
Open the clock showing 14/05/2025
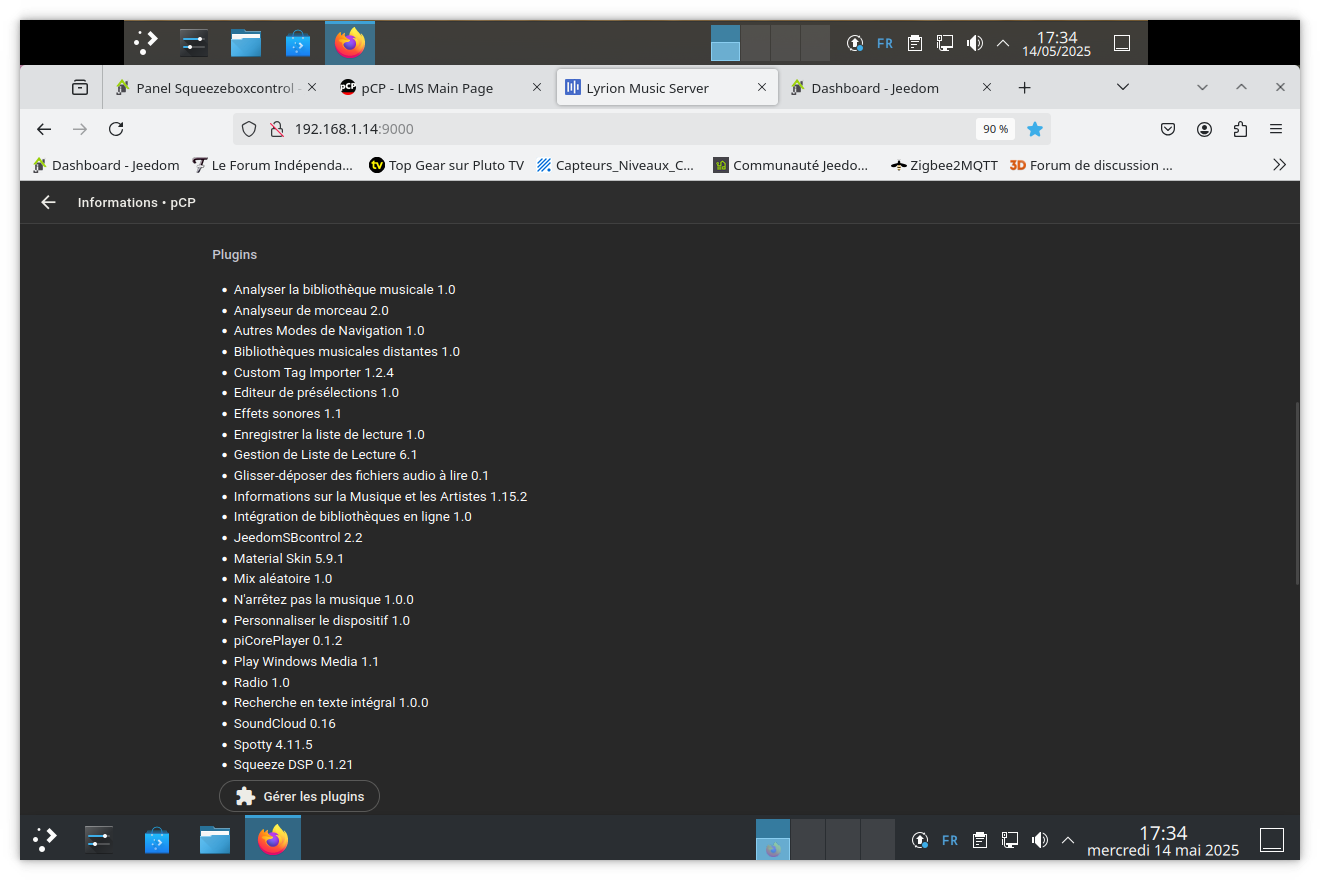click(x=1056, y=44)
